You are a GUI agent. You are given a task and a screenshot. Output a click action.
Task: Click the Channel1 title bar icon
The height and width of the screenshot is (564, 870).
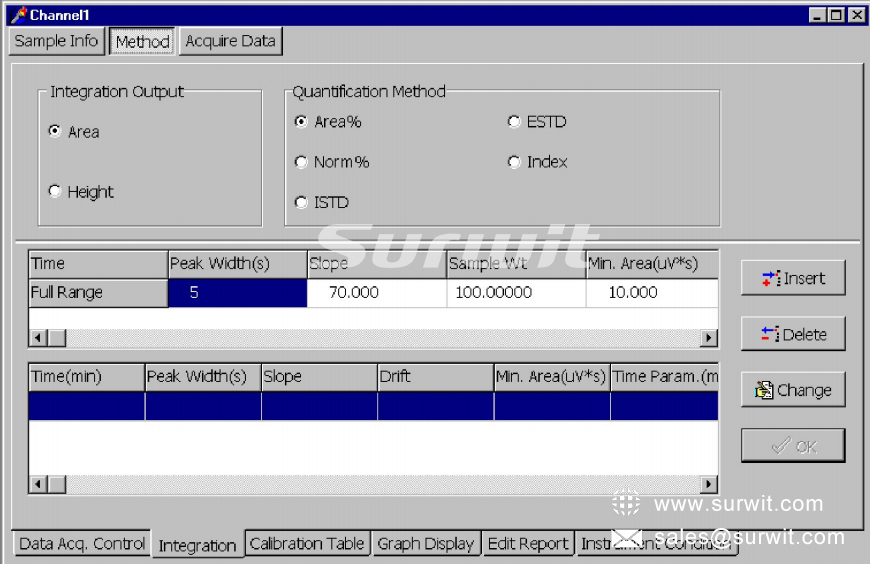tap(17, 15)
